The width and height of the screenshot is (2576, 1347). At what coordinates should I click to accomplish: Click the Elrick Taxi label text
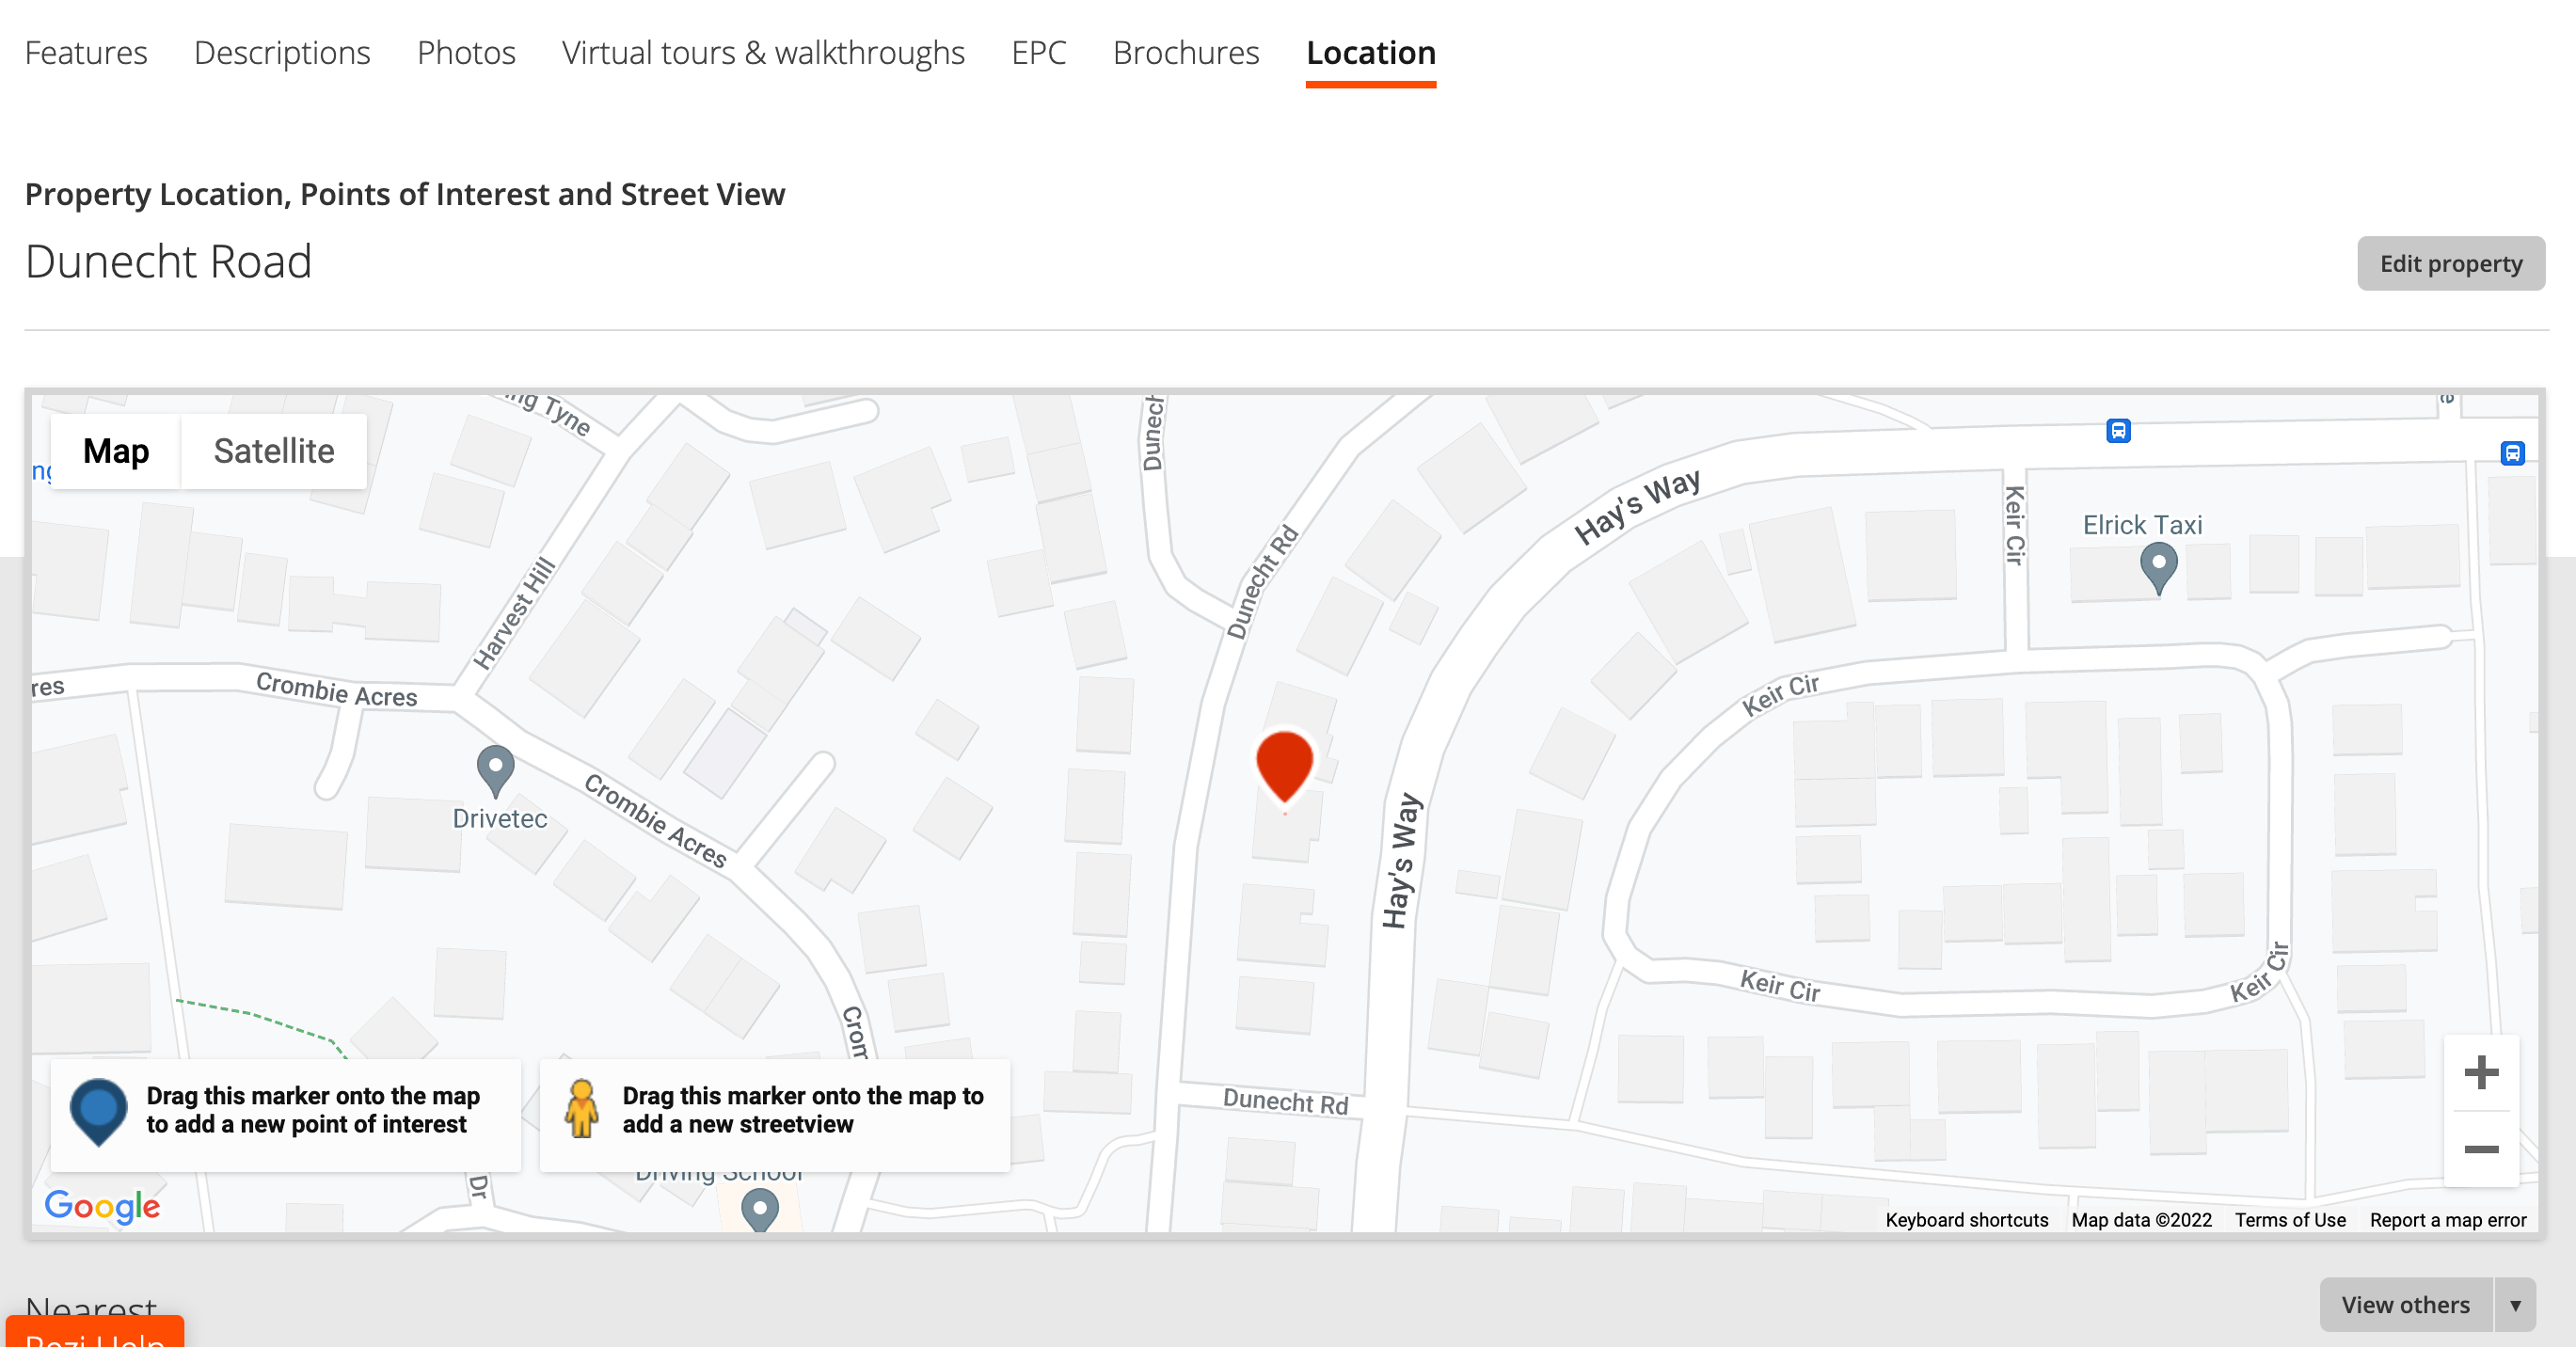click(x=2142, y=525)
